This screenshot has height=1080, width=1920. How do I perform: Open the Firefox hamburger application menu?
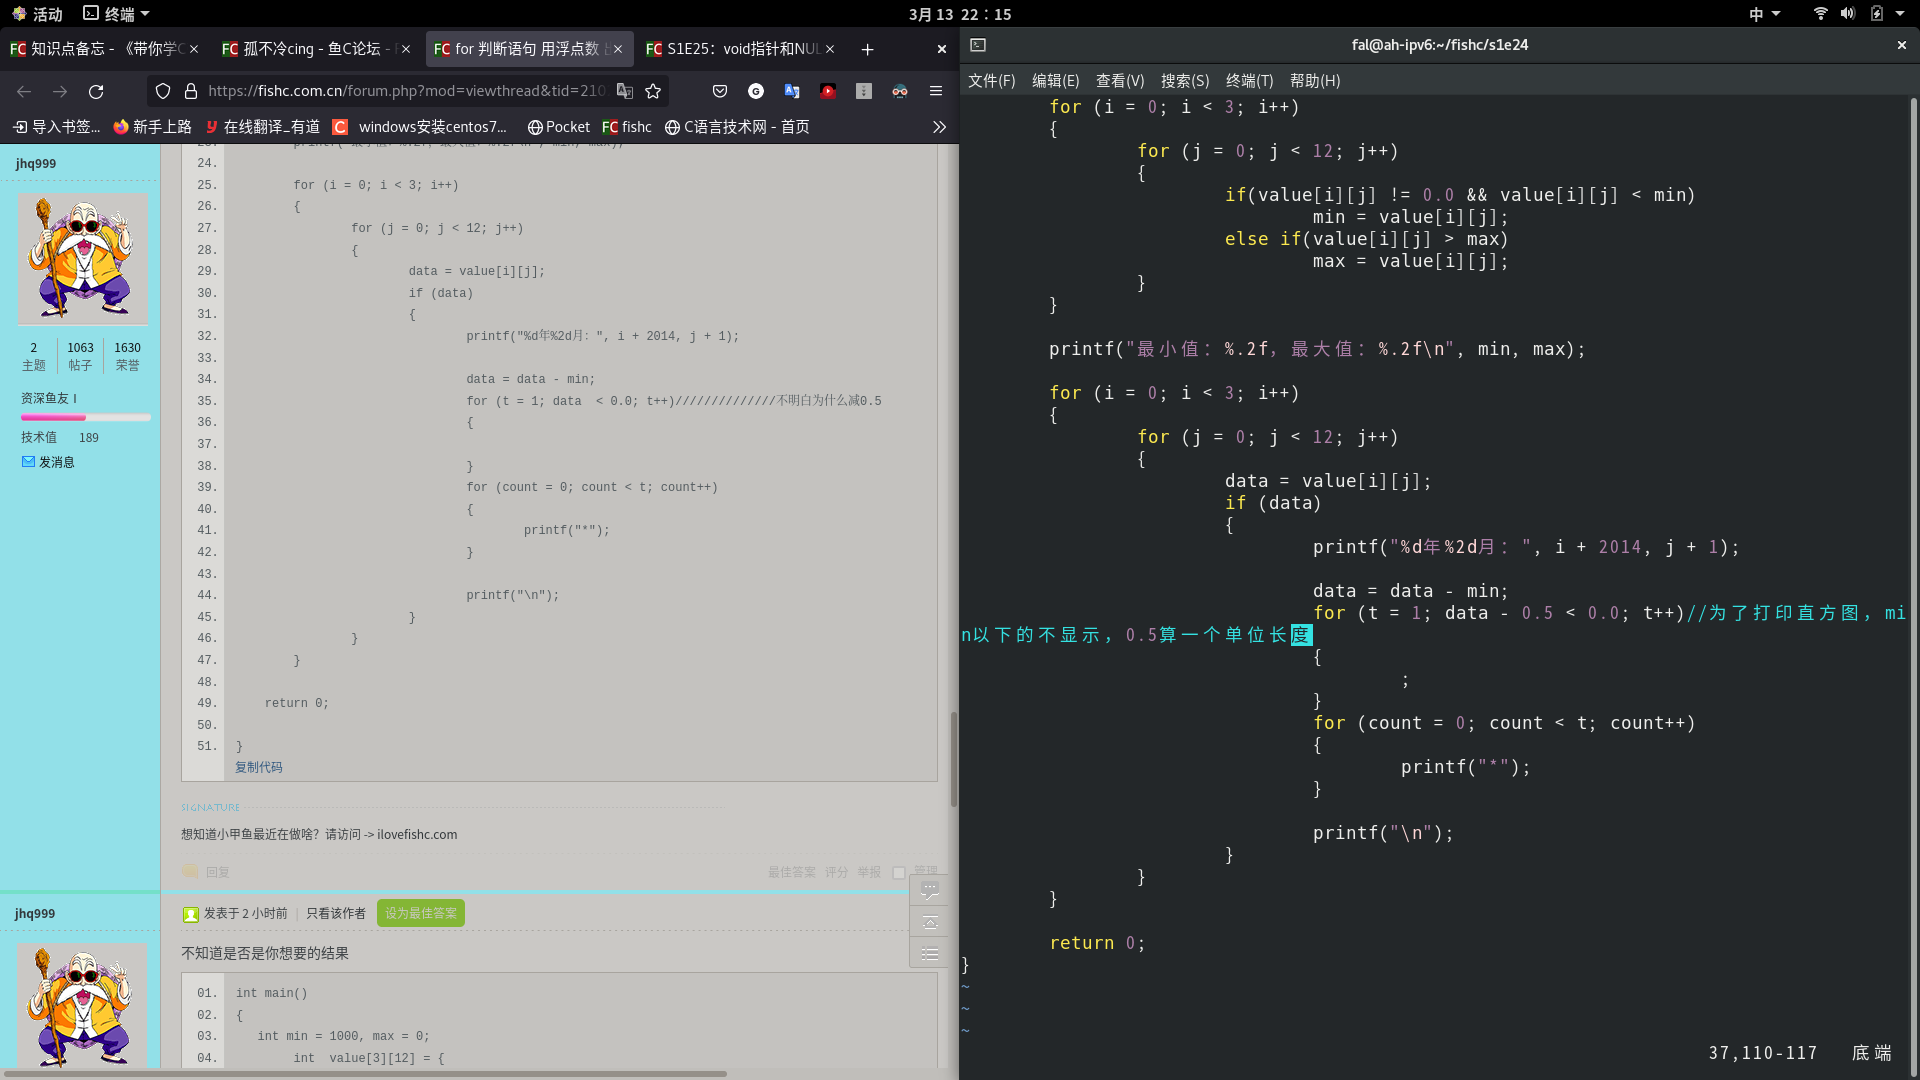[936, 91]
